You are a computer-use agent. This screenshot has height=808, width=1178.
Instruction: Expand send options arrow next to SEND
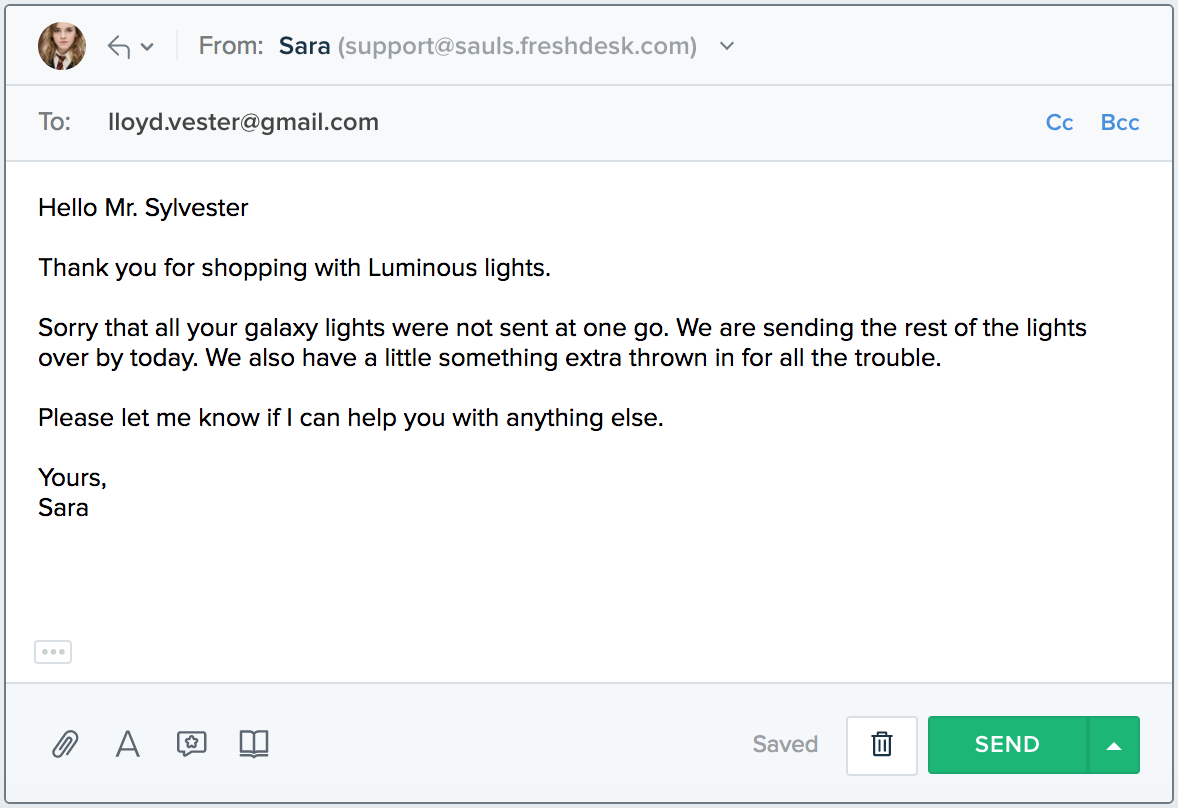pos(1113,745)
